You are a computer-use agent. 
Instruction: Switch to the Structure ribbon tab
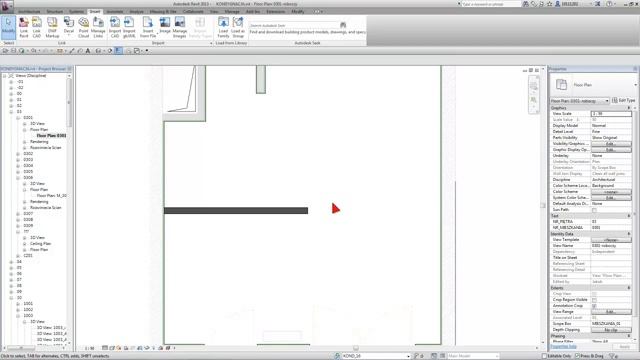pyautogui.click(x=55, y=12)
